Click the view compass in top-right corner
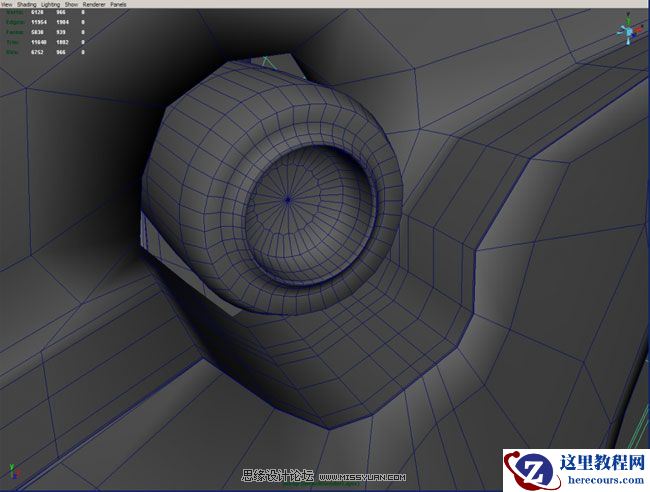The image size is (650, 492). [x=628, y=32]
